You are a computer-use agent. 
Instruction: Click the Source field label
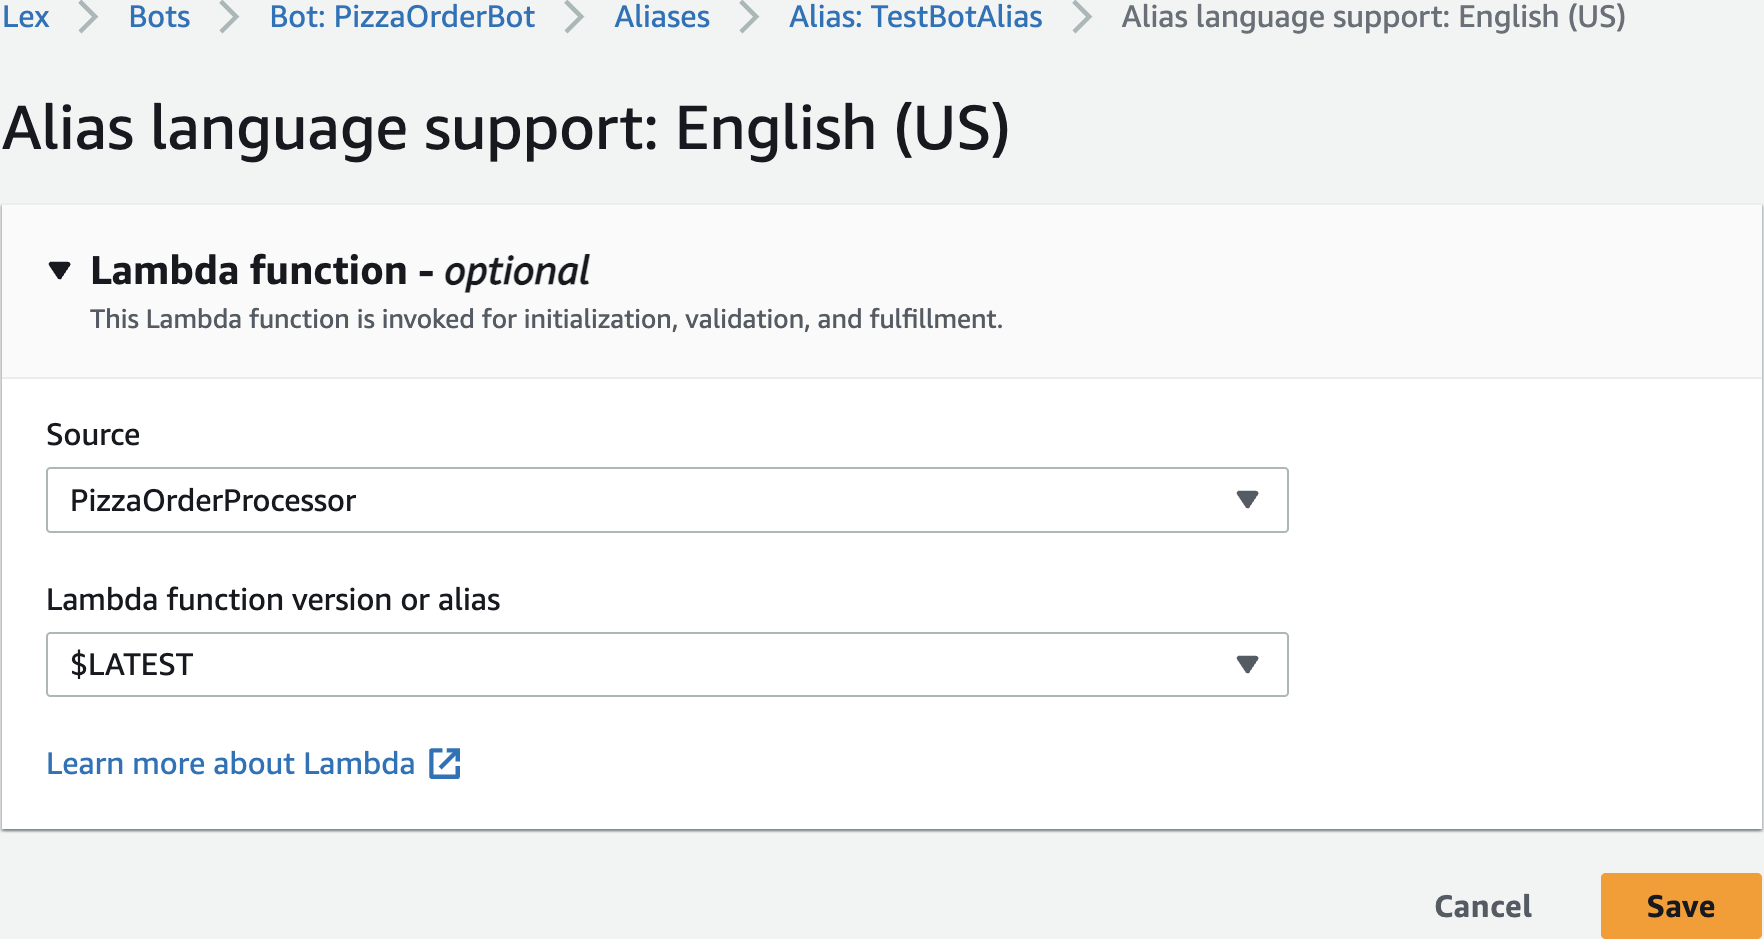click(93, 435)
